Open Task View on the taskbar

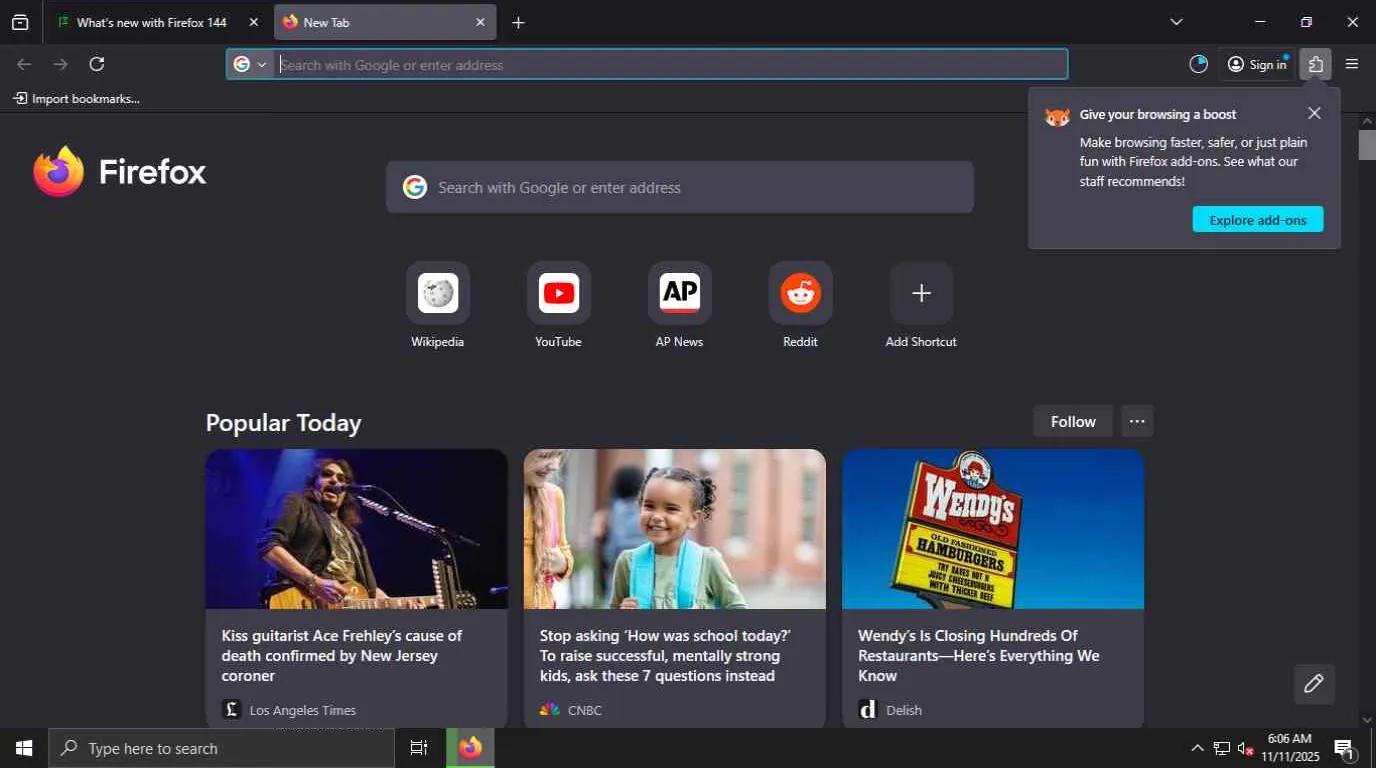pyautogui.click(x=419, y=748)
